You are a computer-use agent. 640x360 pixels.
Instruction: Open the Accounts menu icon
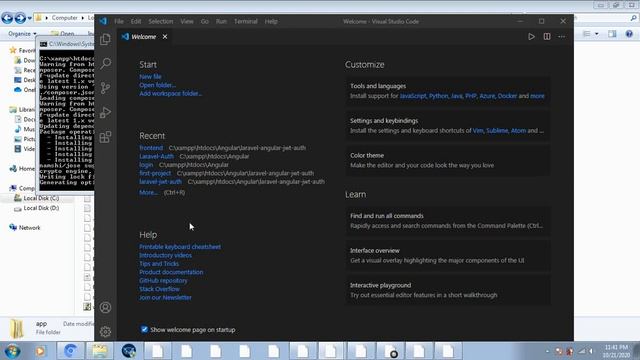click(x=105, y=307)
